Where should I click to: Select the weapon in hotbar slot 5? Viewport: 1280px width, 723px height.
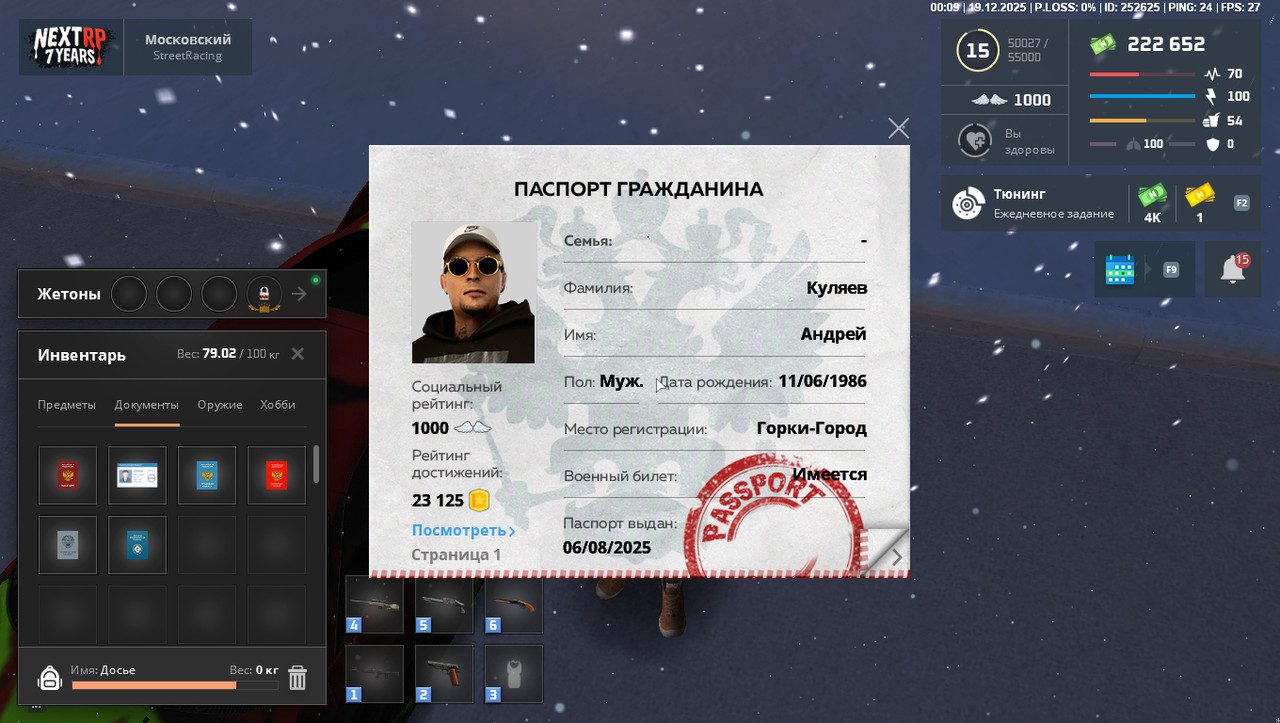443,604
